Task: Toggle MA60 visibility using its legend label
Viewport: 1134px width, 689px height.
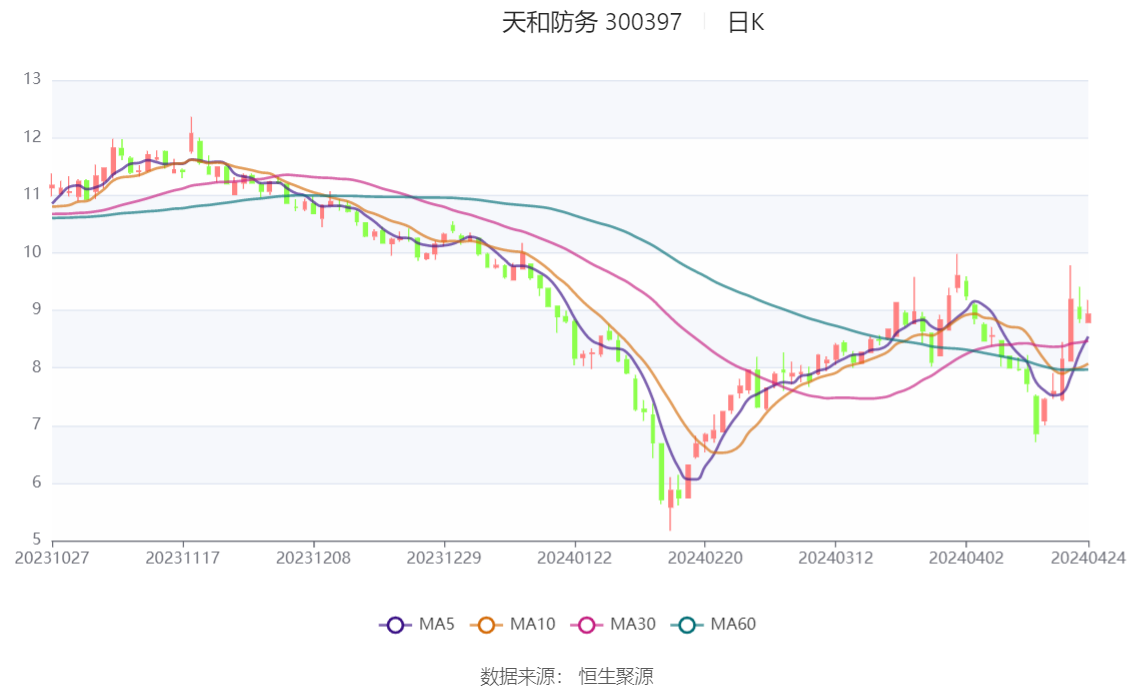Action: coord(733,624)
